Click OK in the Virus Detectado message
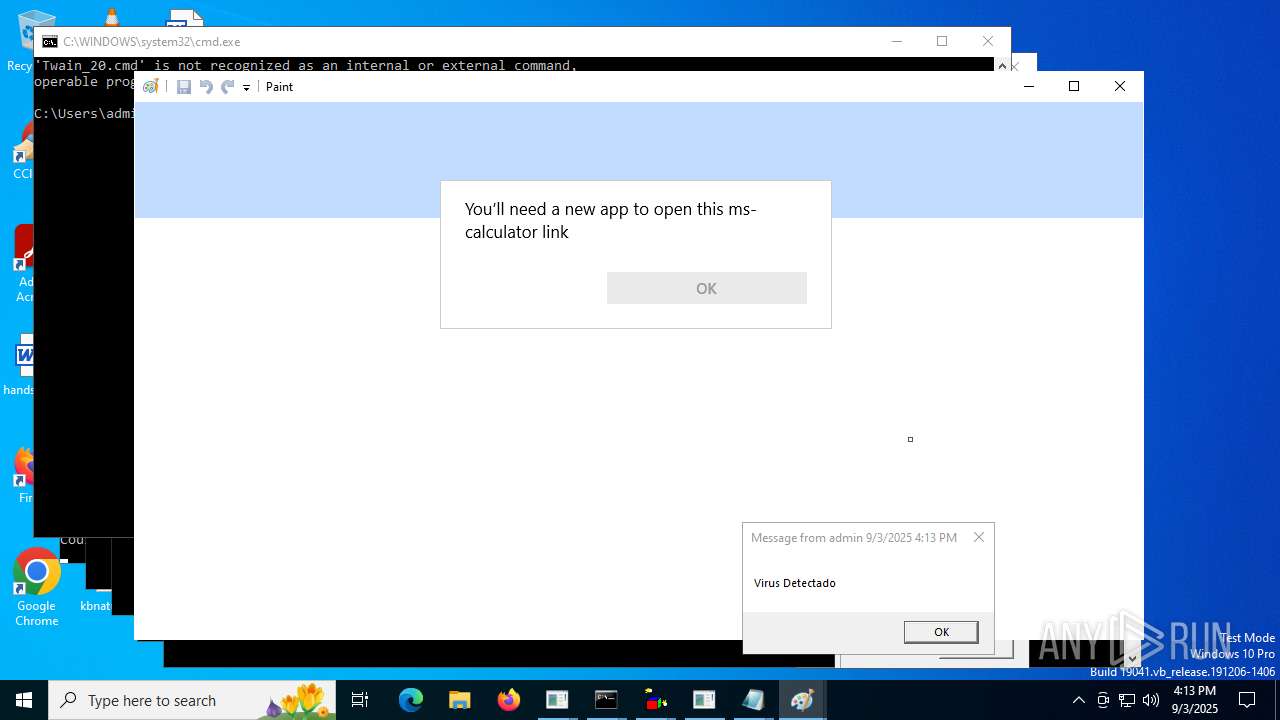The height and width of the screenshot is (720, 1280). (941, 632)
